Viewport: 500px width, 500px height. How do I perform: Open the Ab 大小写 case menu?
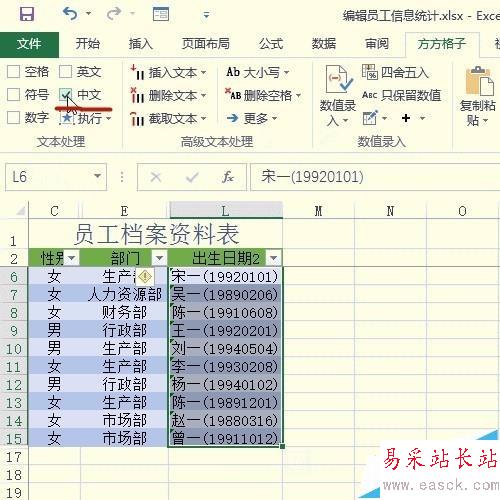tap(258, 72)
